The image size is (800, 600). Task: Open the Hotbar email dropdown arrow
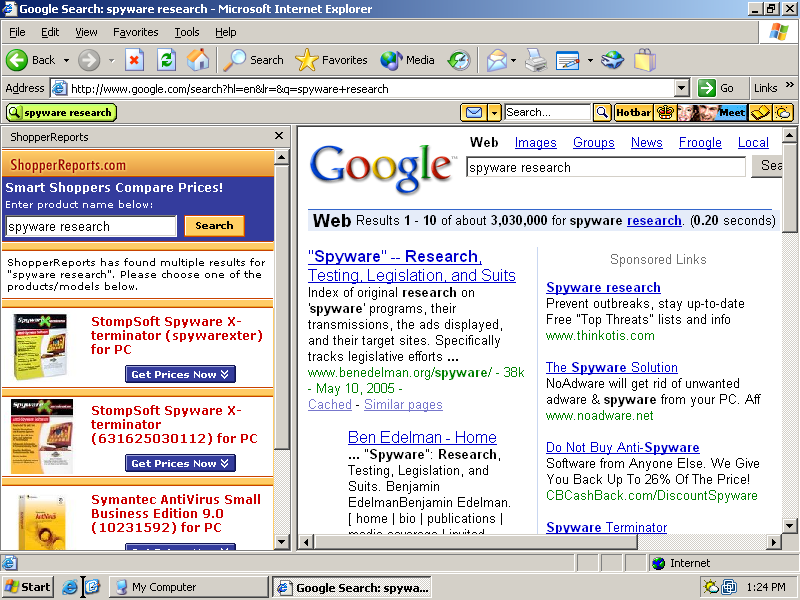pos(494,112)
